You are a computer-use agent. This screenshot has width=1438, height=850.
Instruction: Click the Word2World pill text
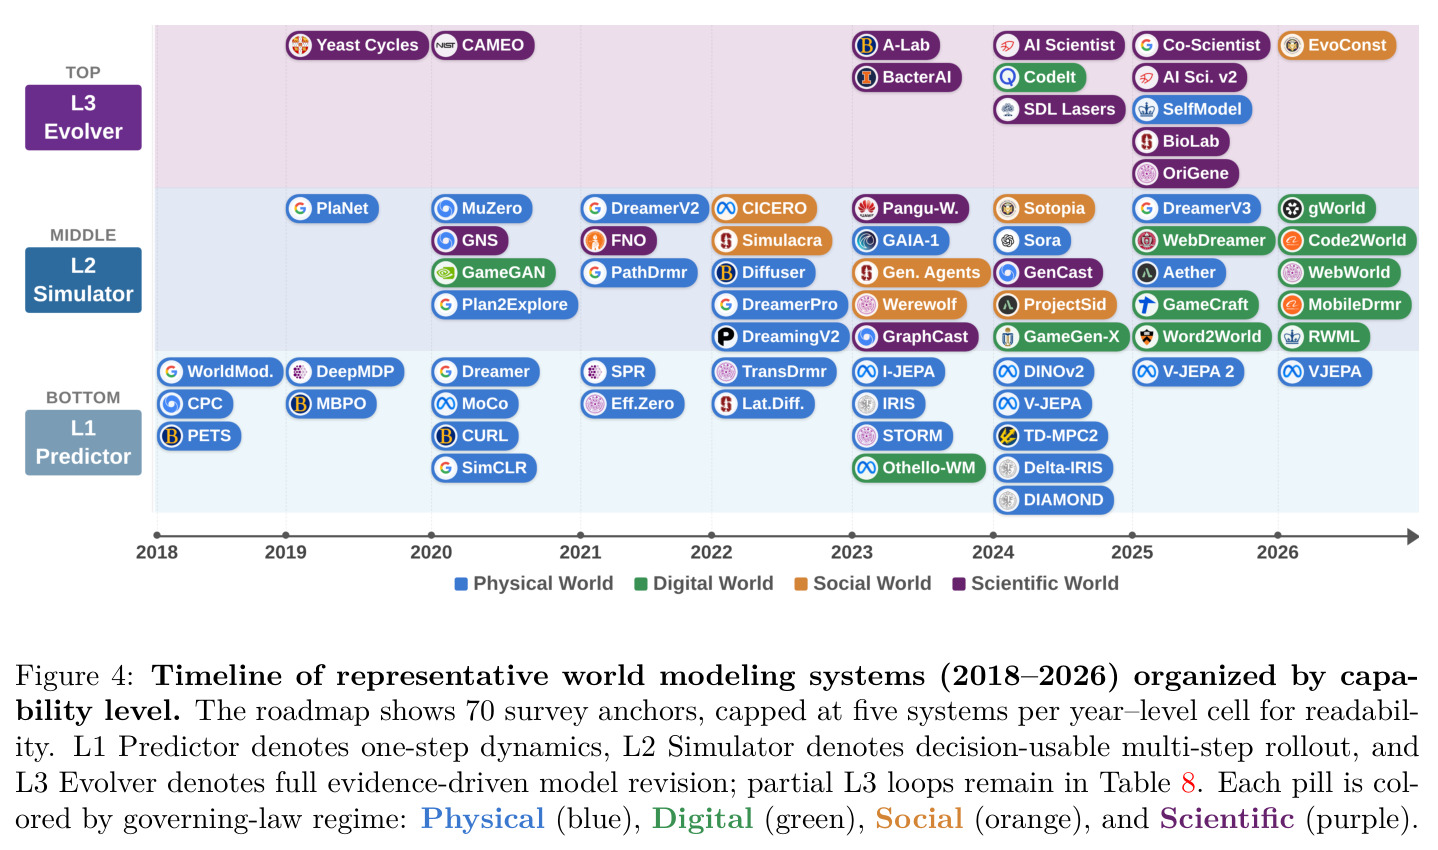pyautogui.click(x=1212, y=336)
